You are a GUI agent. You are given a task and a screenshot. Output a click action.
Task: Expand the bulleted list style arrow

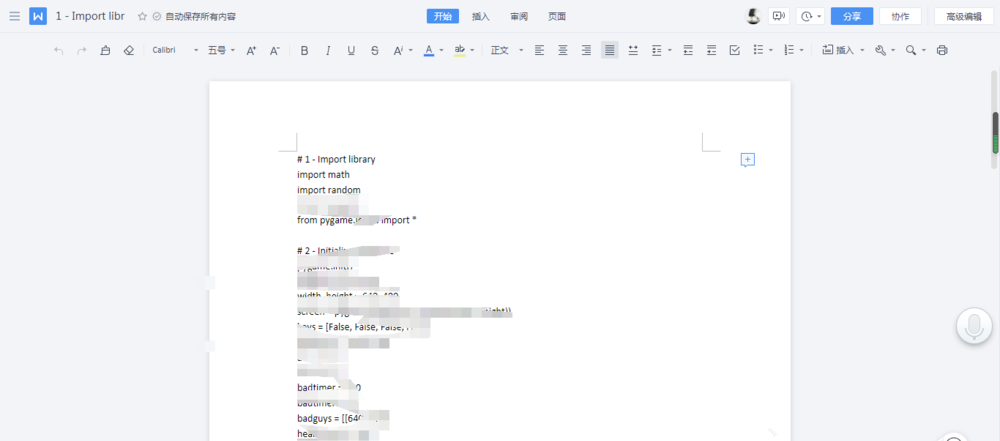pos(771,50)
